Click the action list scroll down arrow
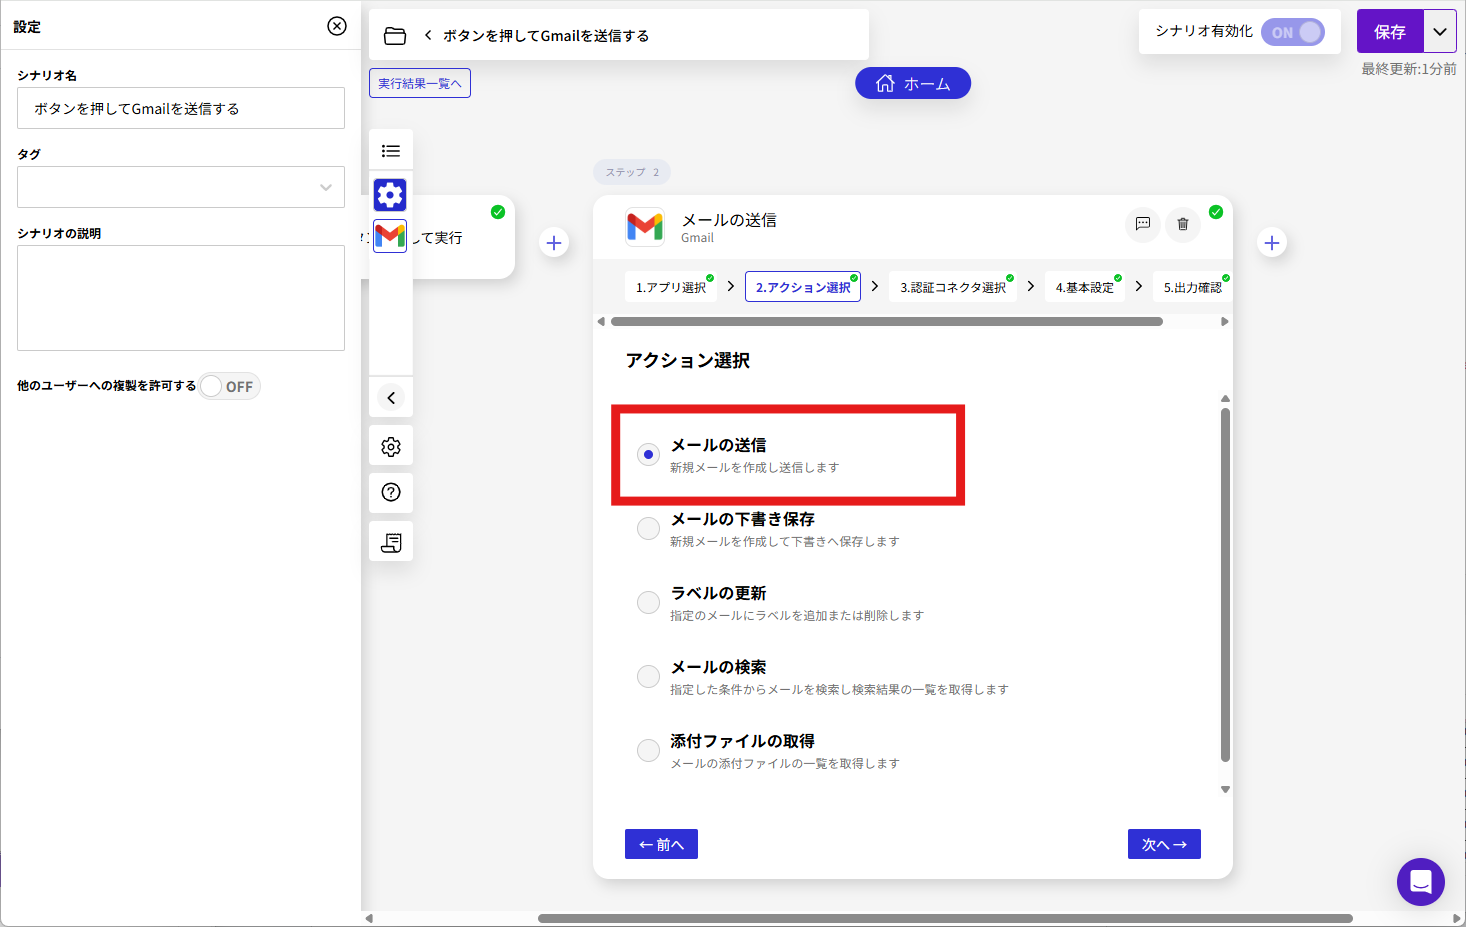The height and width of the screenshot is (927, 1466). (1225, 790)
